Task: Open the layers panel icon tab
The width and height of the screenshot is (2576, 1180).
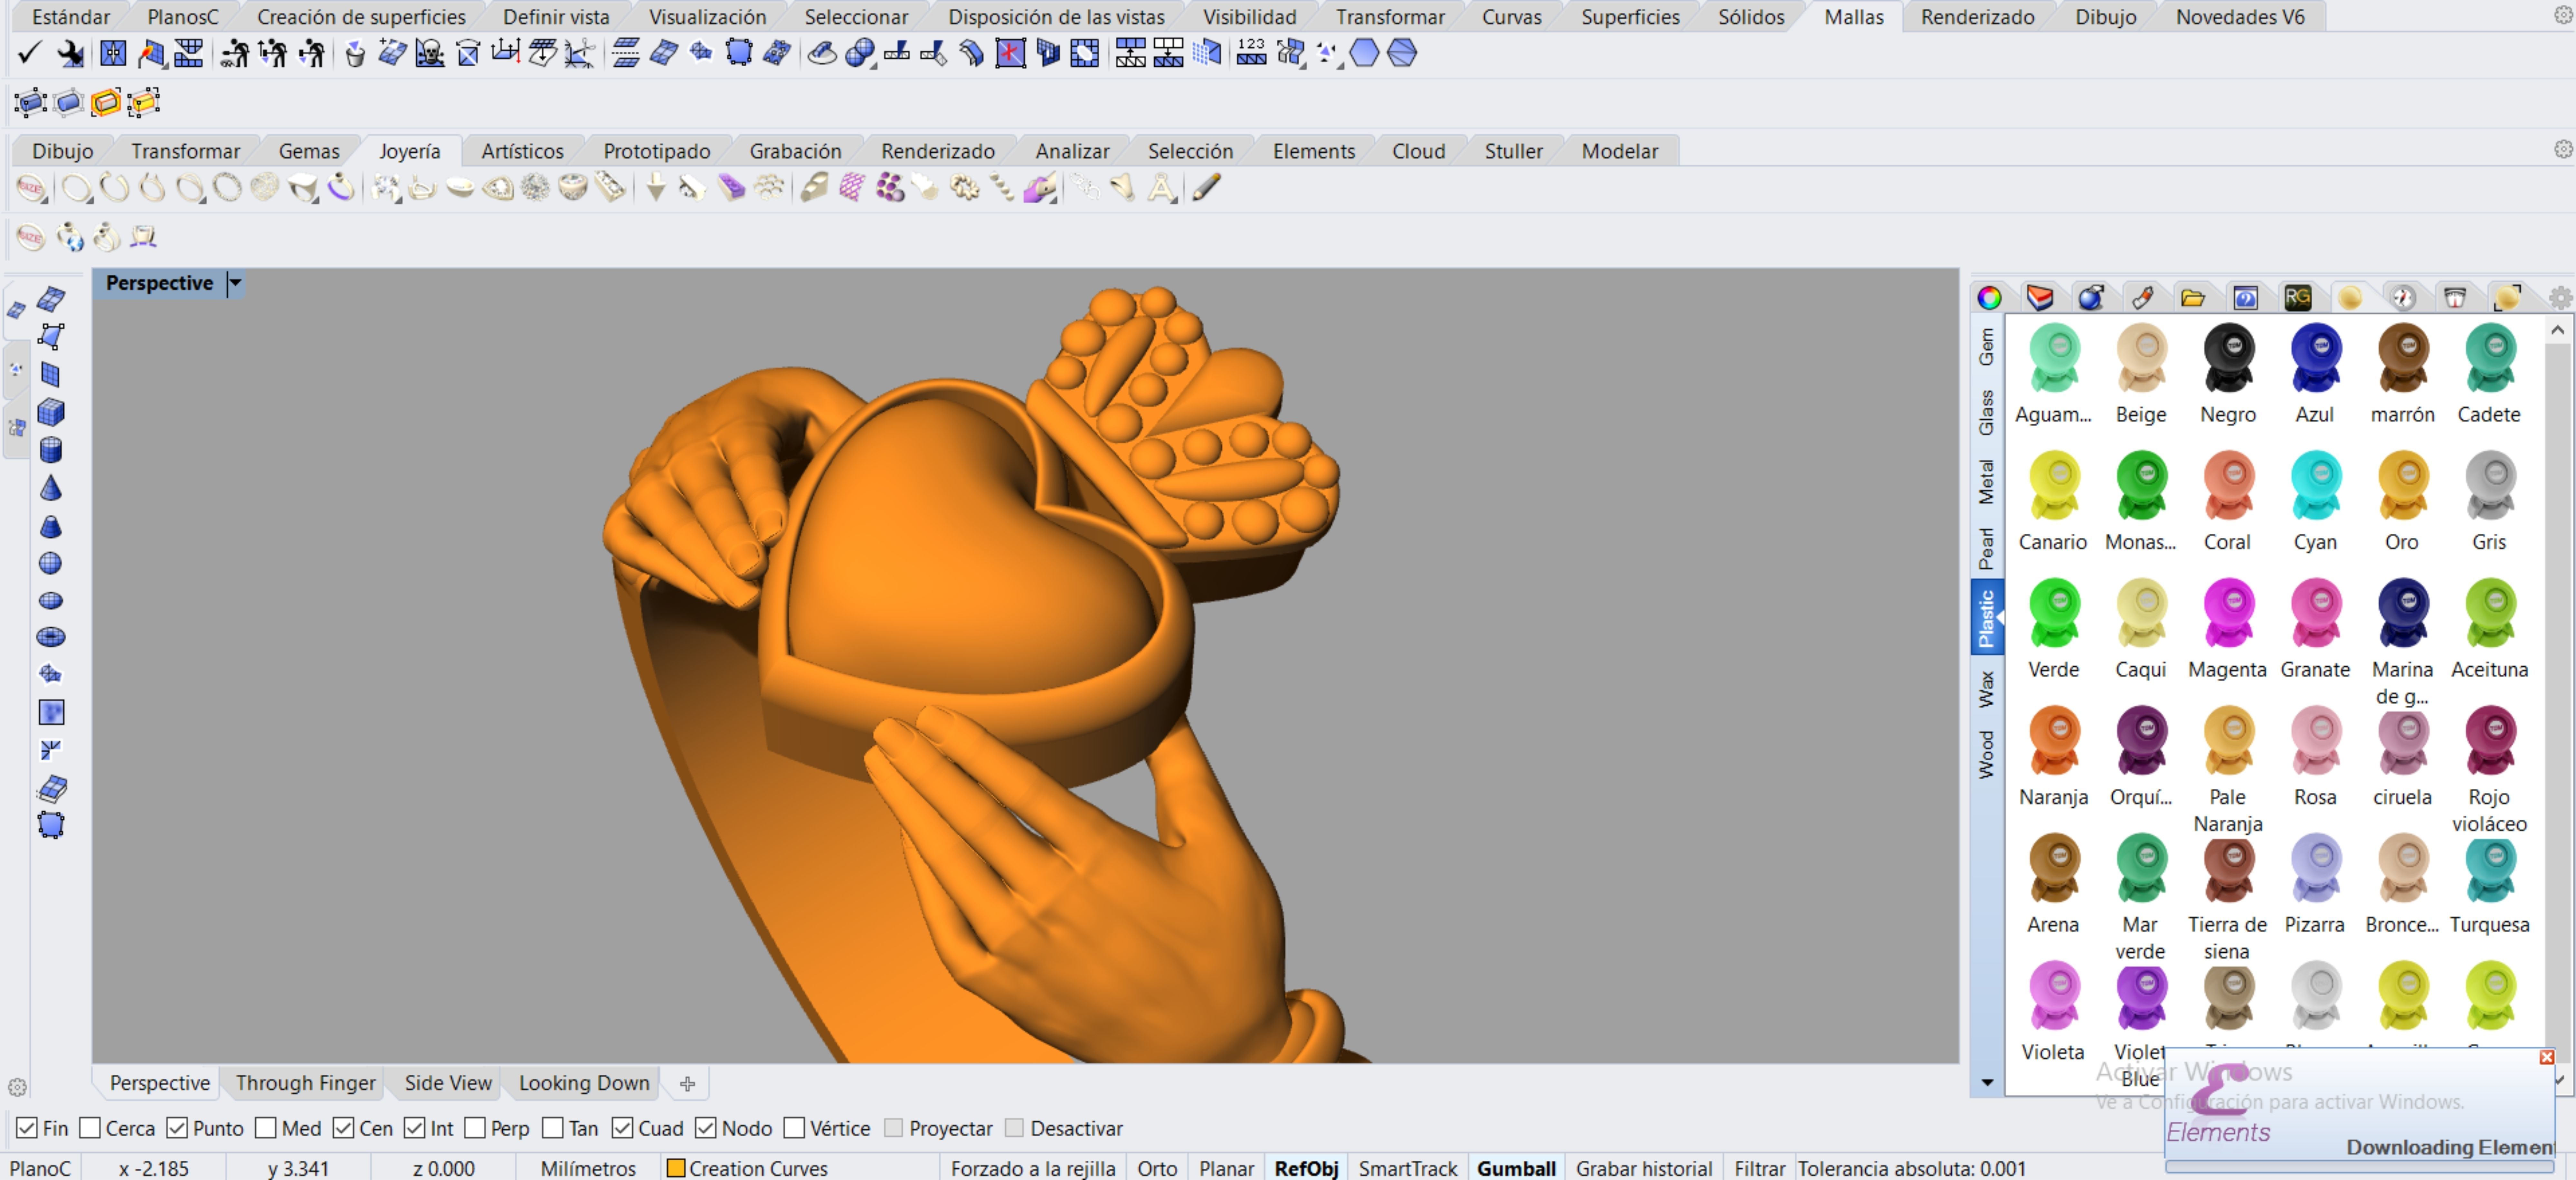Action: [2040, 298]
